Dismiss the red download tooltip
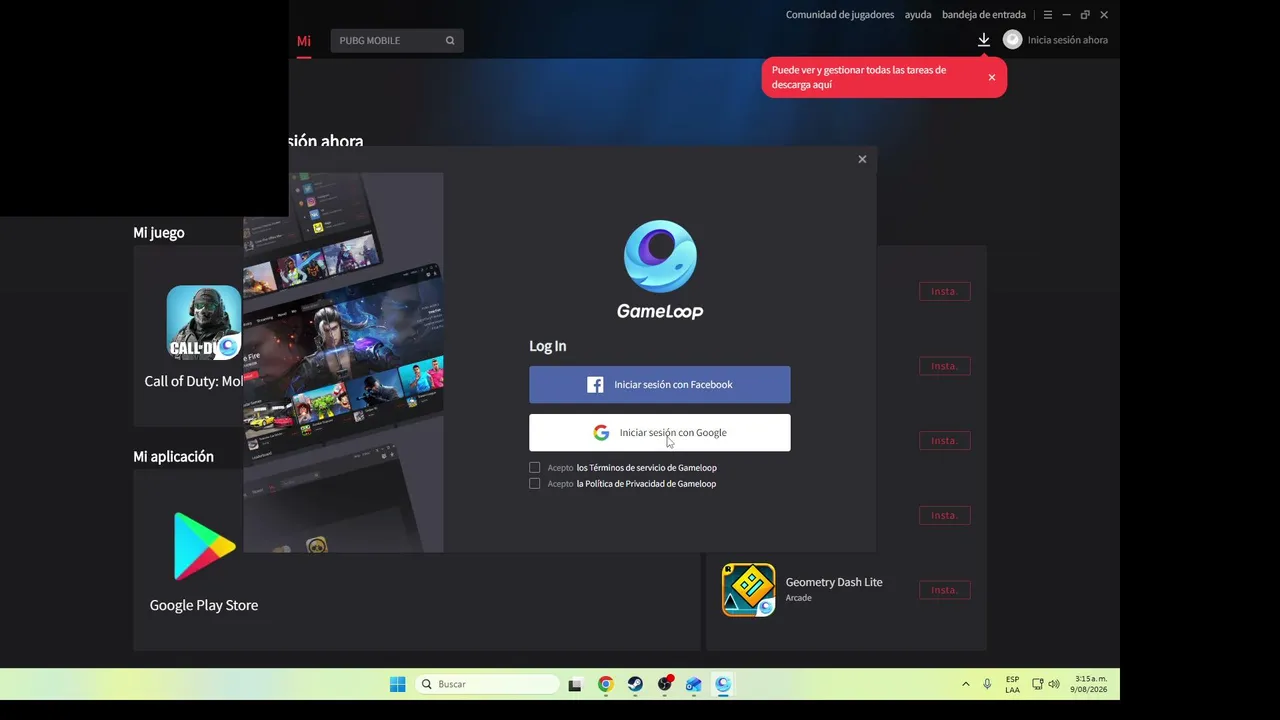 [992, 78]
